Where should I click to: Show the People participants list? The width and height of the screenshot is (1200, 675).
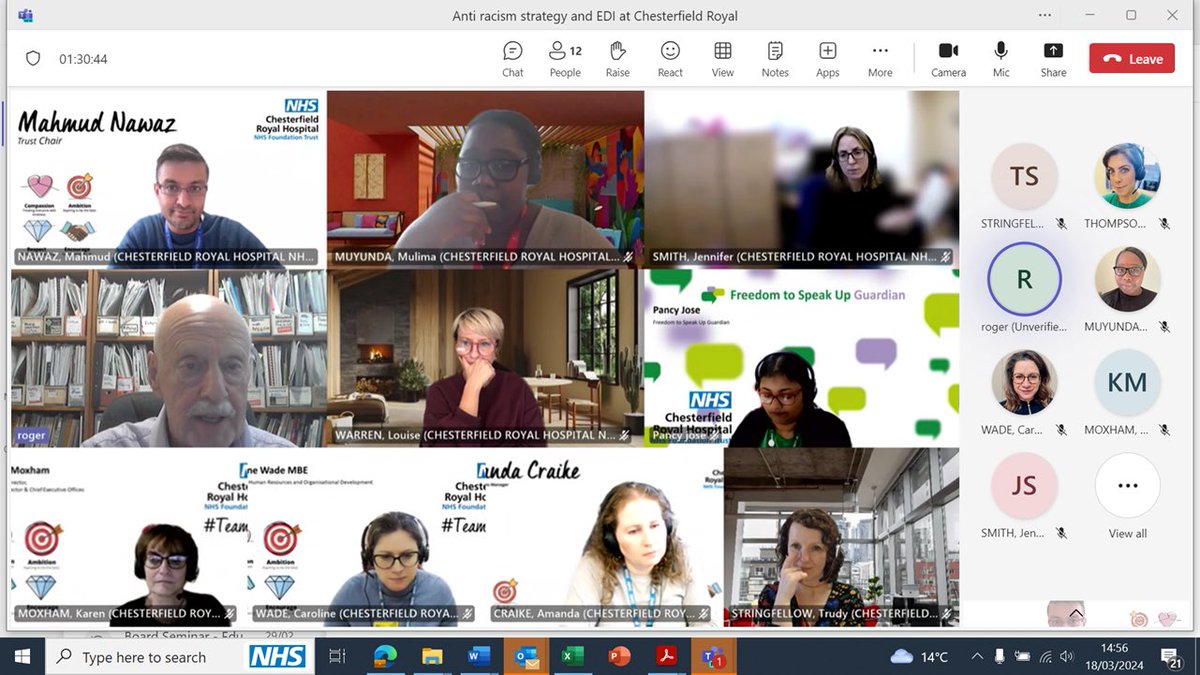[565, 59]
